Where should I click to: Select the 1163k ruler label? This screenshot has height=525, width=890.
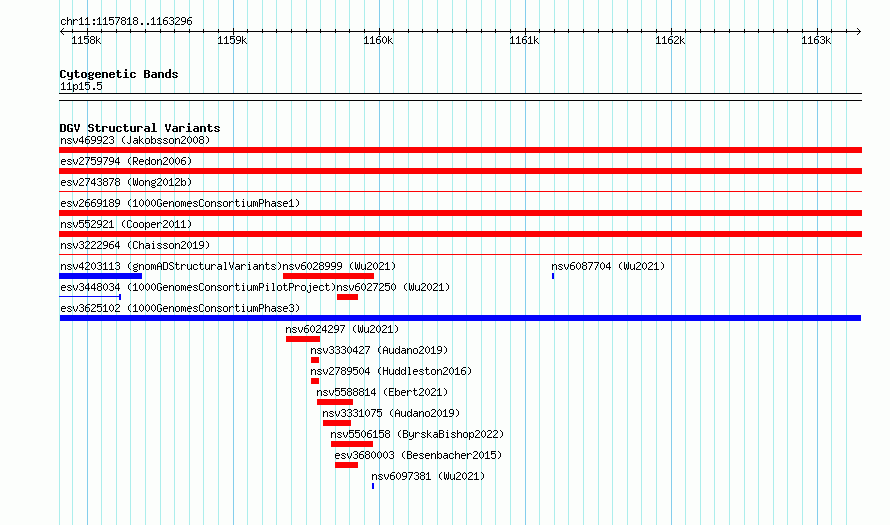click(816, 40)
